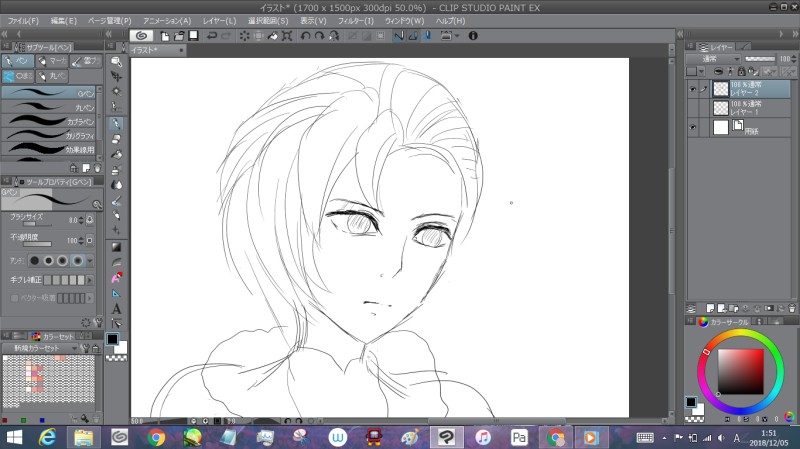Click the main black drawing color swatch

[112, 339]
